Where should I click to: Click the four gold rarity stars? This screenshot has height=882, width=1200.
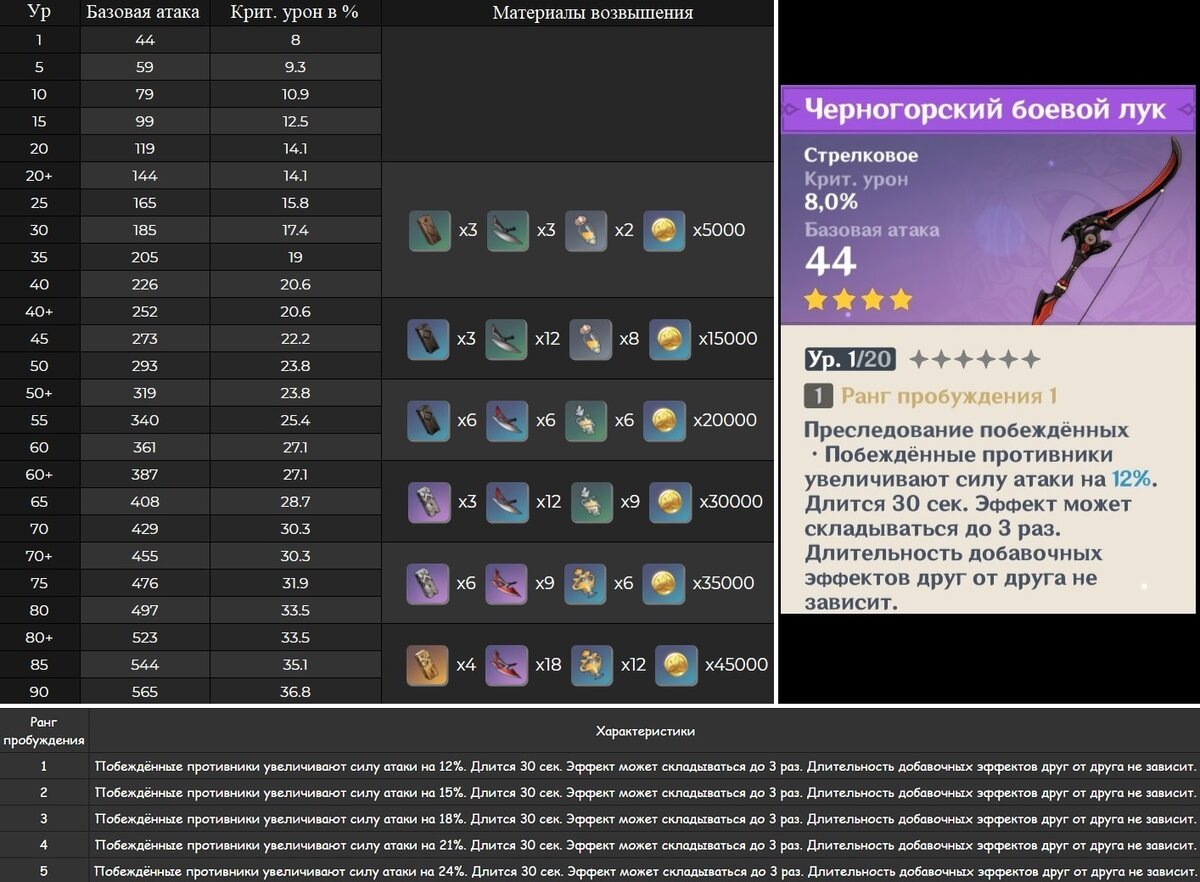(x=859, y=299)
